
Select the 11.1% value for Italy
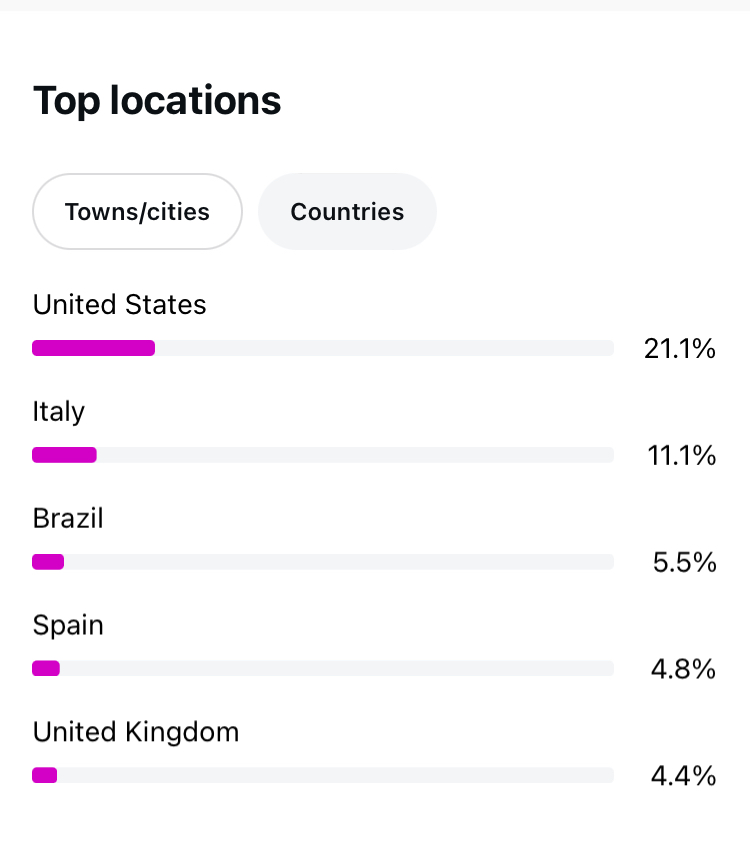[x=682, y=456]
